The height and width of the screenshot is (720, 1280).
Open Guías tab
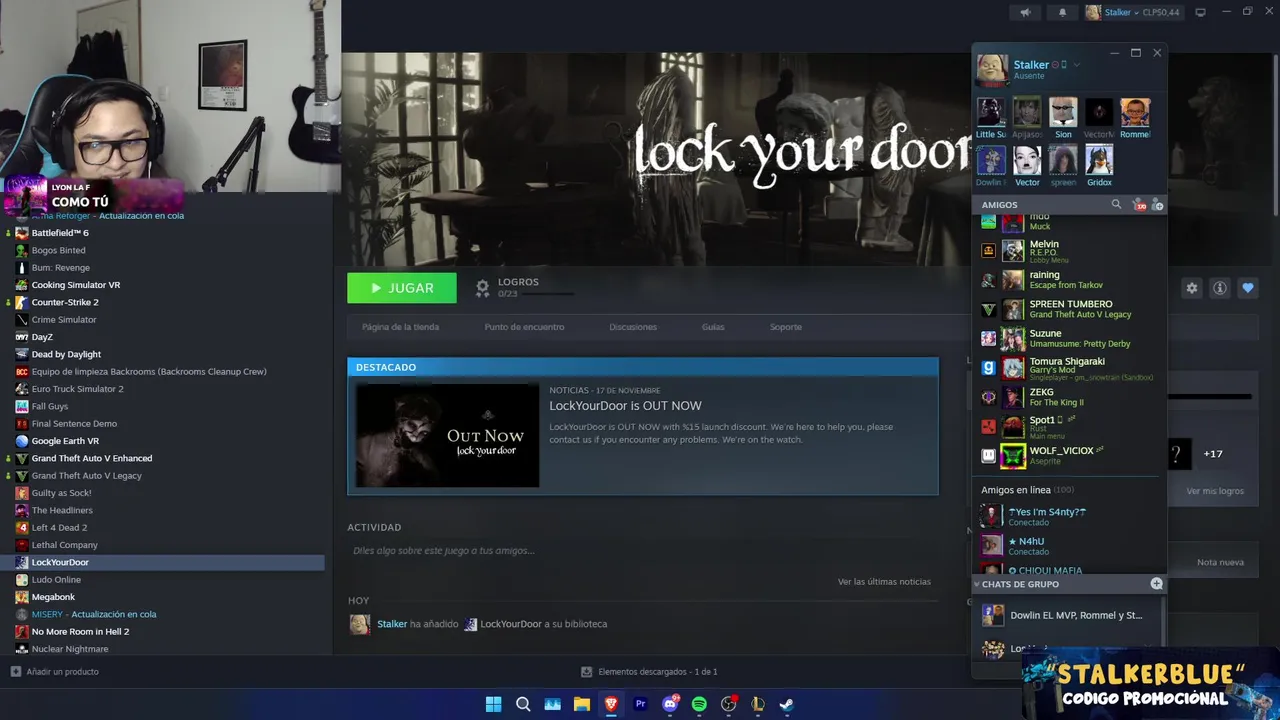pos(713,327)
